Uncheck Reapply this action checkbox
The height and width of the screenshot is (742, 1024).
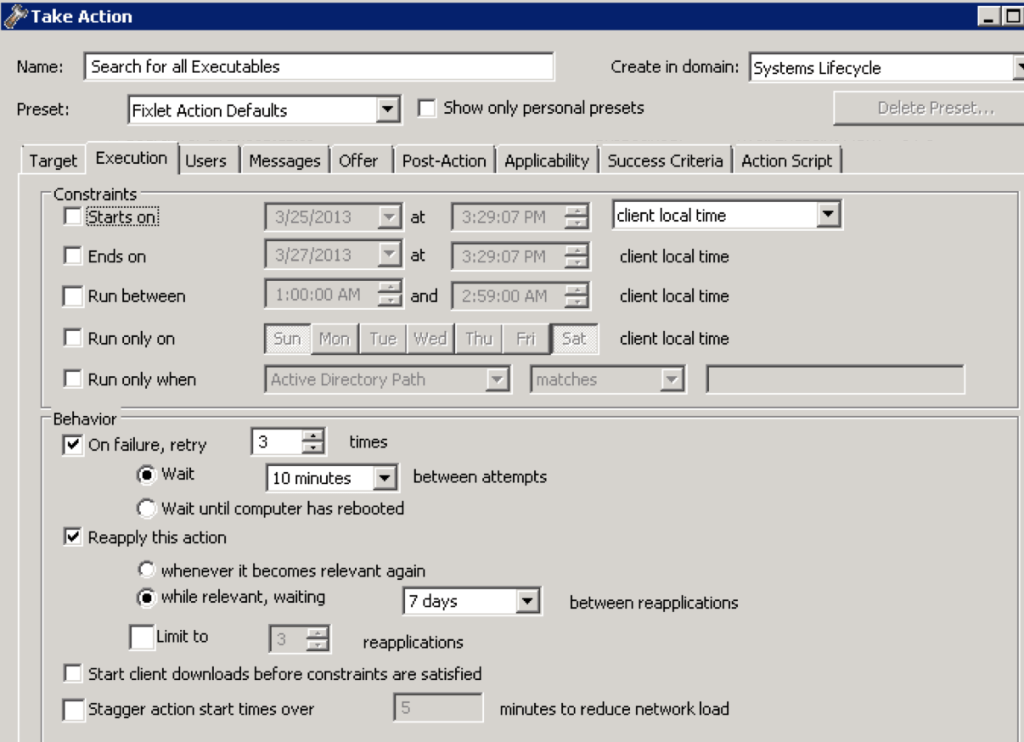click(73, 538)
